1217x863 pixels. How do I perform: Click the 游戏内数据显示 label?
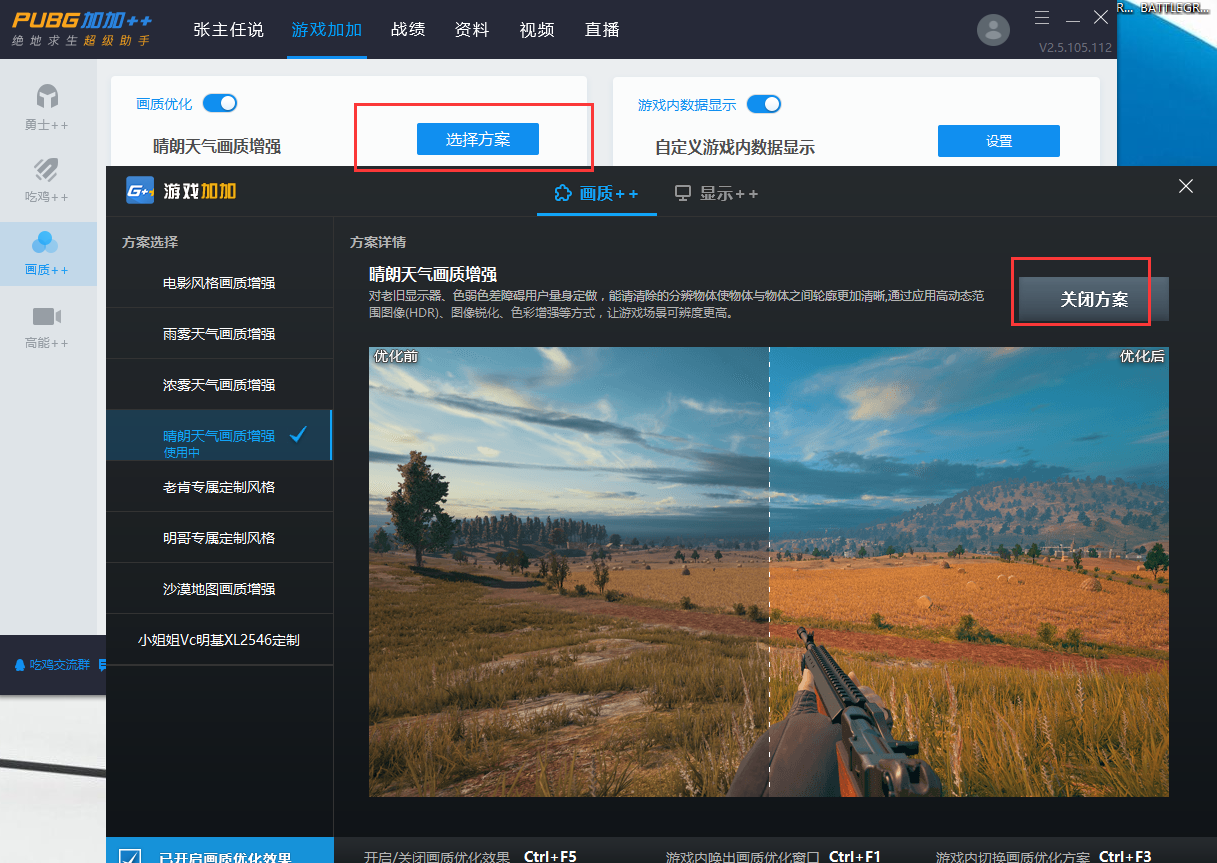click(687, 105)
